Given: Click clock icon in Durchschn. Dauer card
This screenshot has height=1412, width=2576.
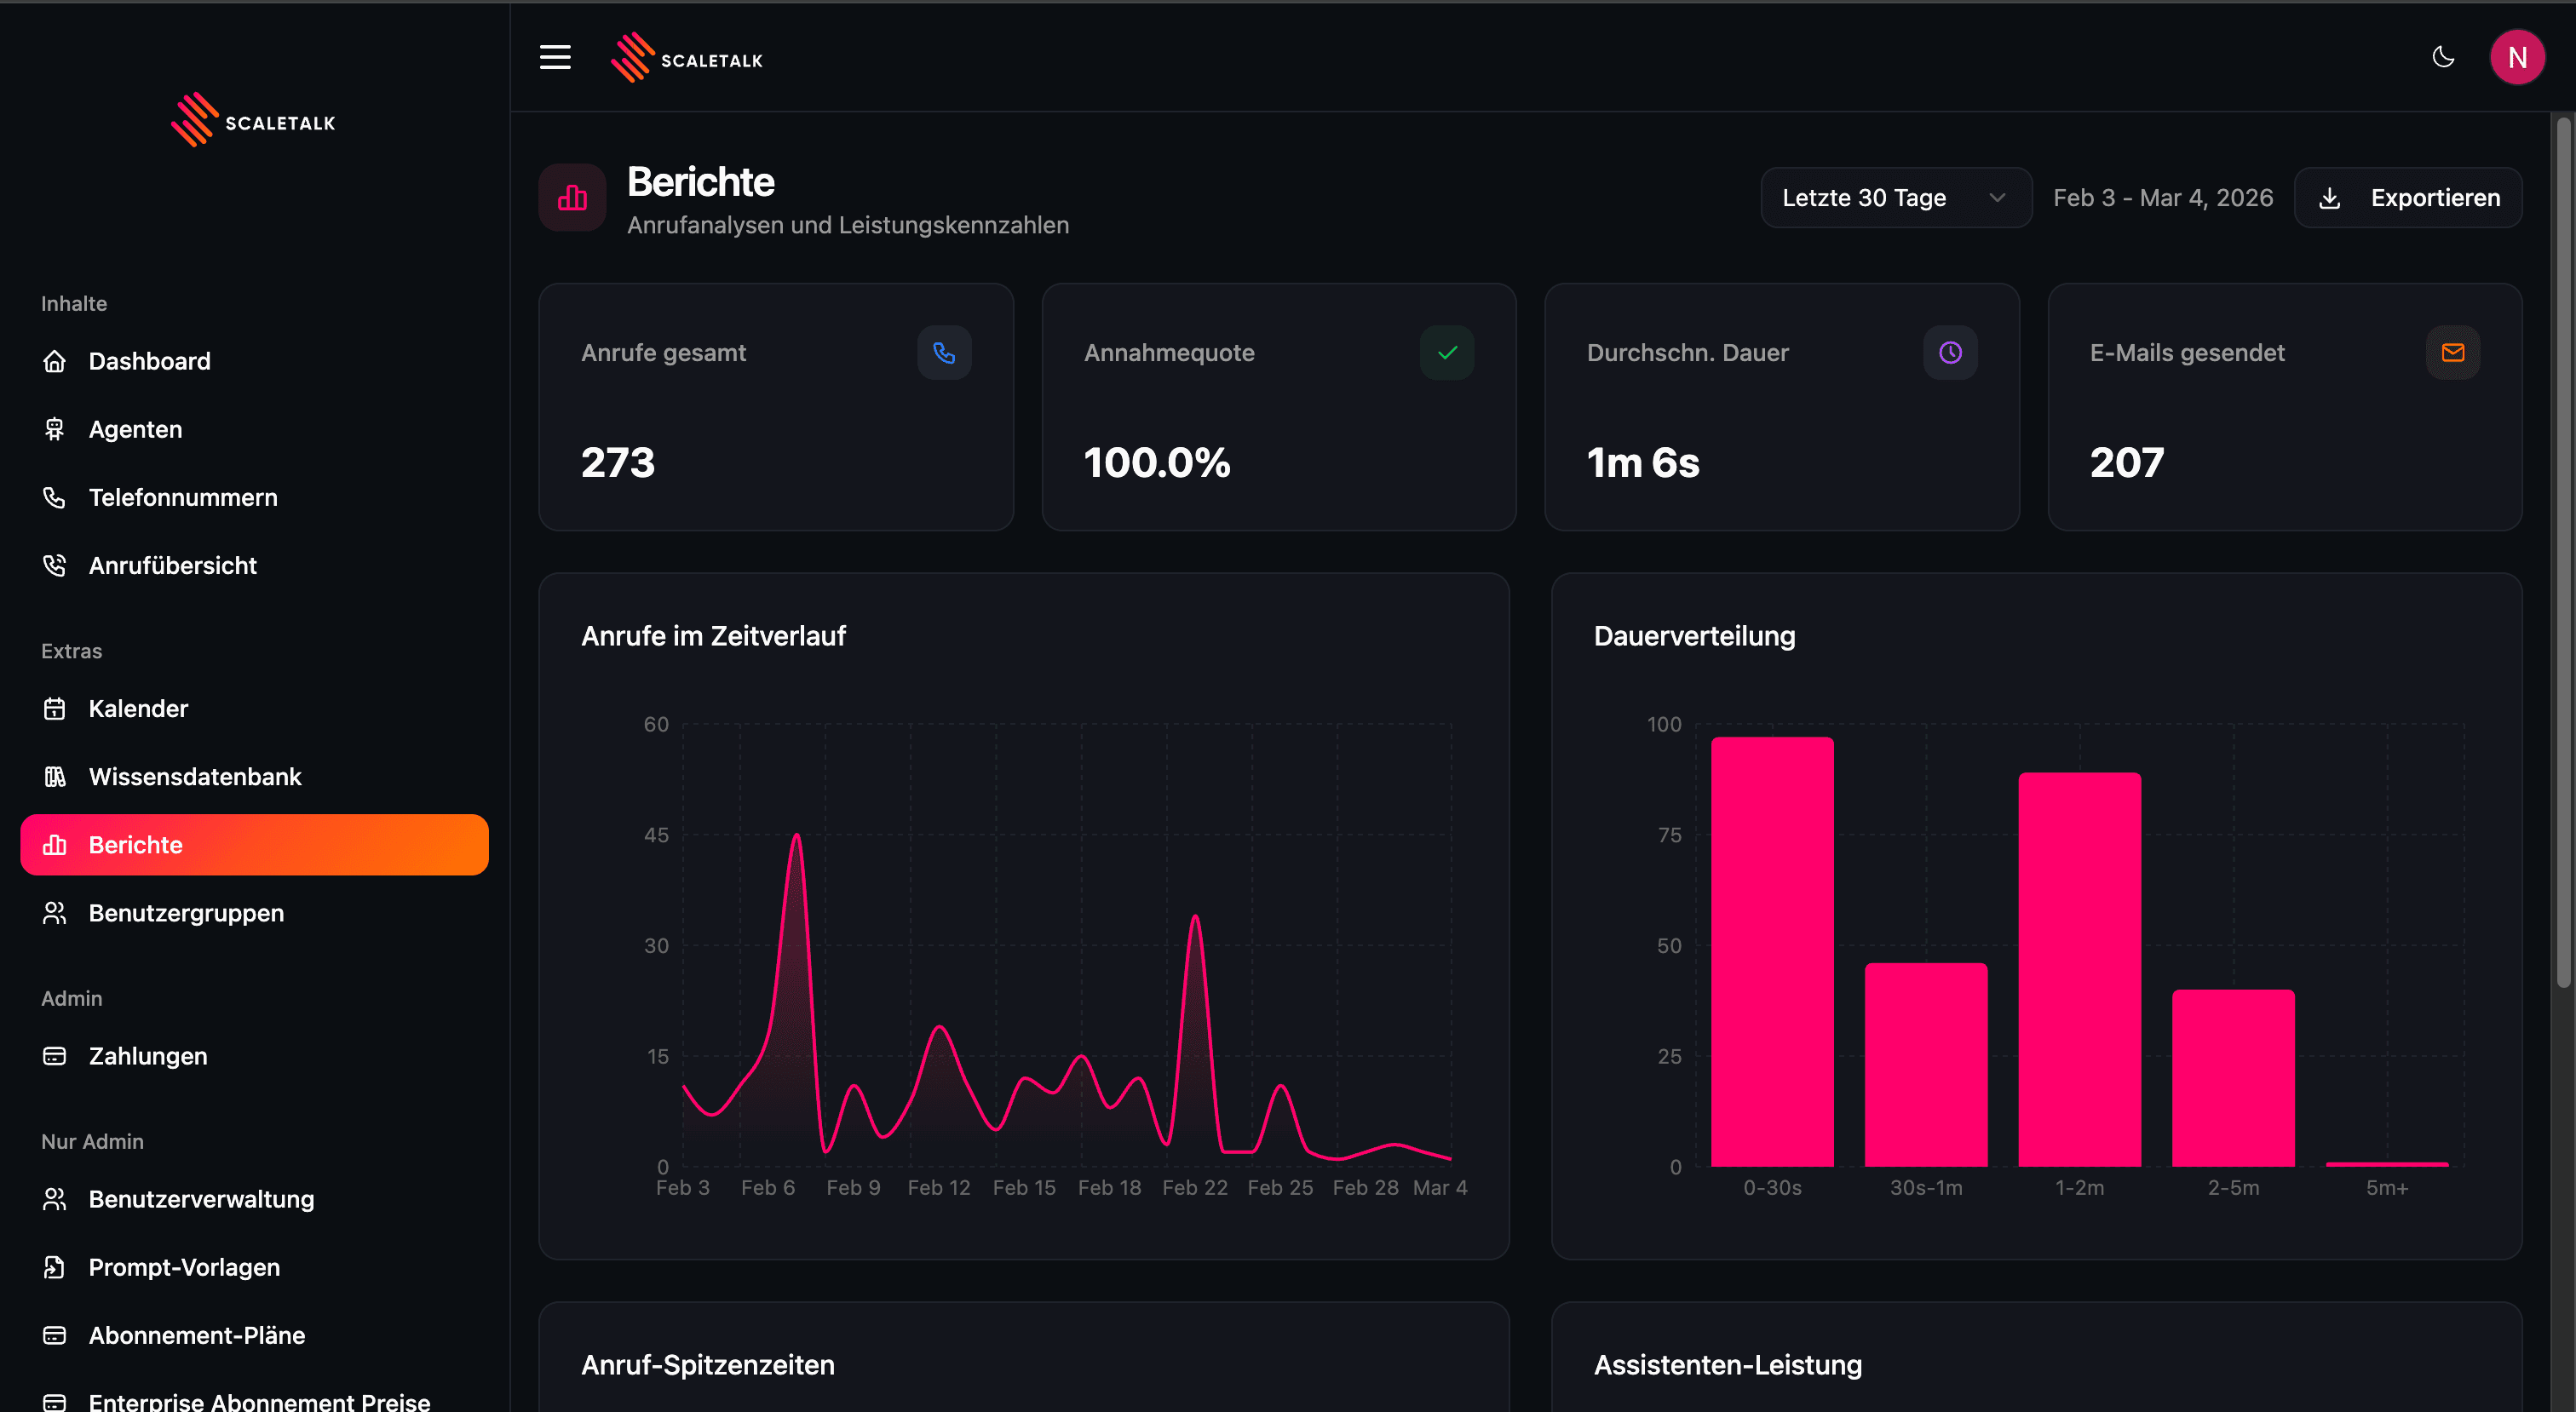Looking at the screenshot, I should click(x=1949, y=352).
